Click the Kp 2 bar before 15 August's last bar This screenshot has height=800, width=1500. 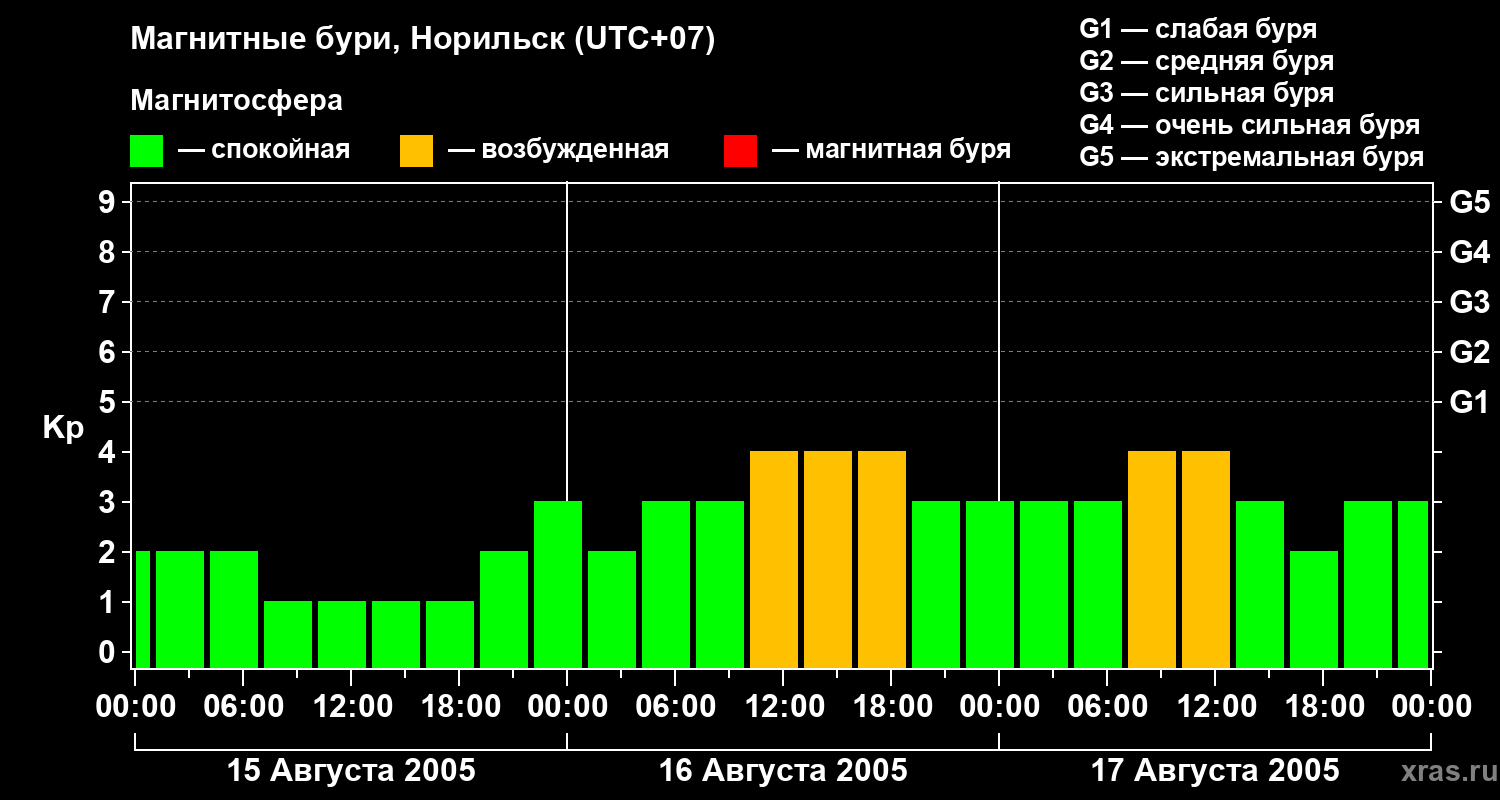pyautogui.click(x=504, y=609)
